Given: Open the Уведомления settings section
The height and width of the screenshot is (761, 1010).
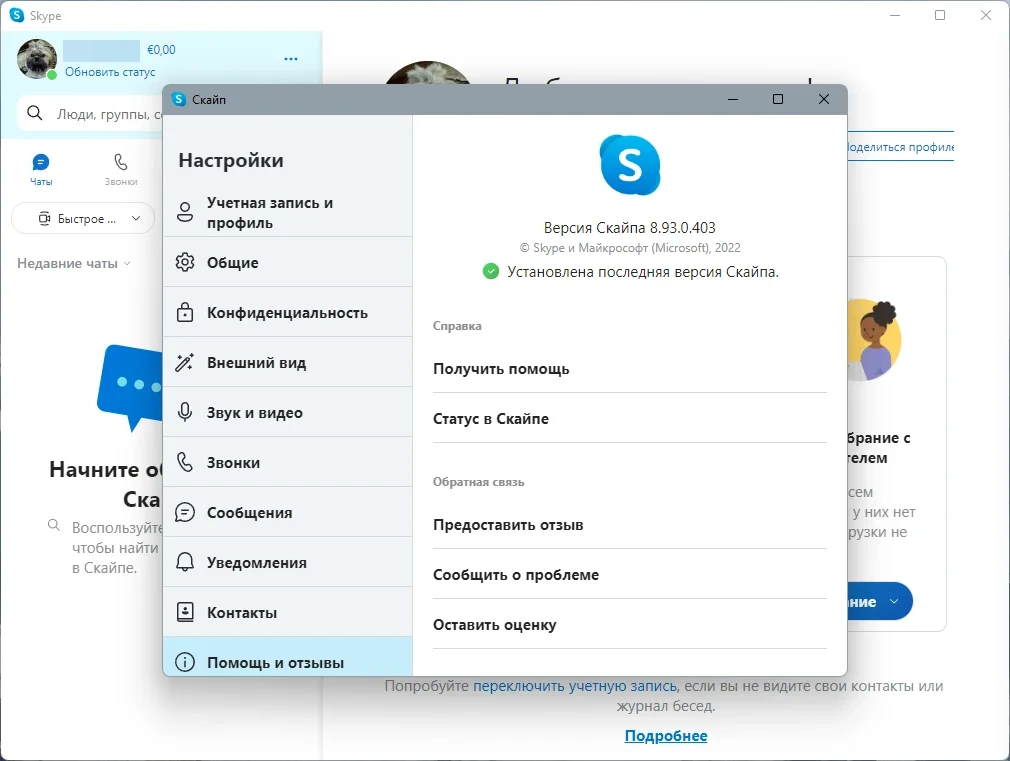Looking at the screenshot, I should (x=288, y=562).
